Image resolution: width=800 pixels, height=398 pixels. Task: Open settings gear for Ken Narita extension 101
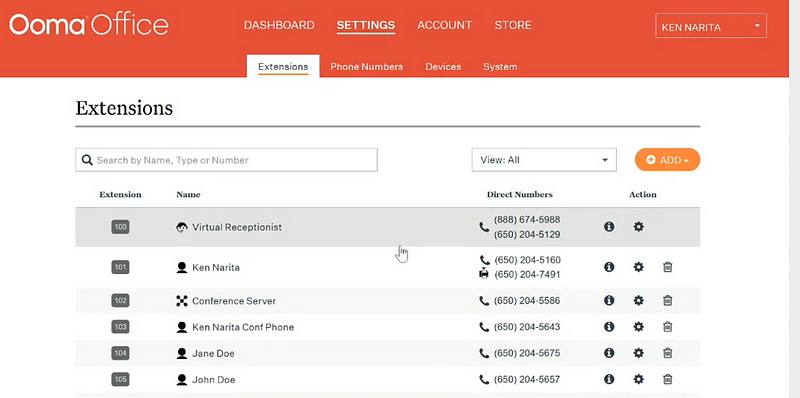638,267
